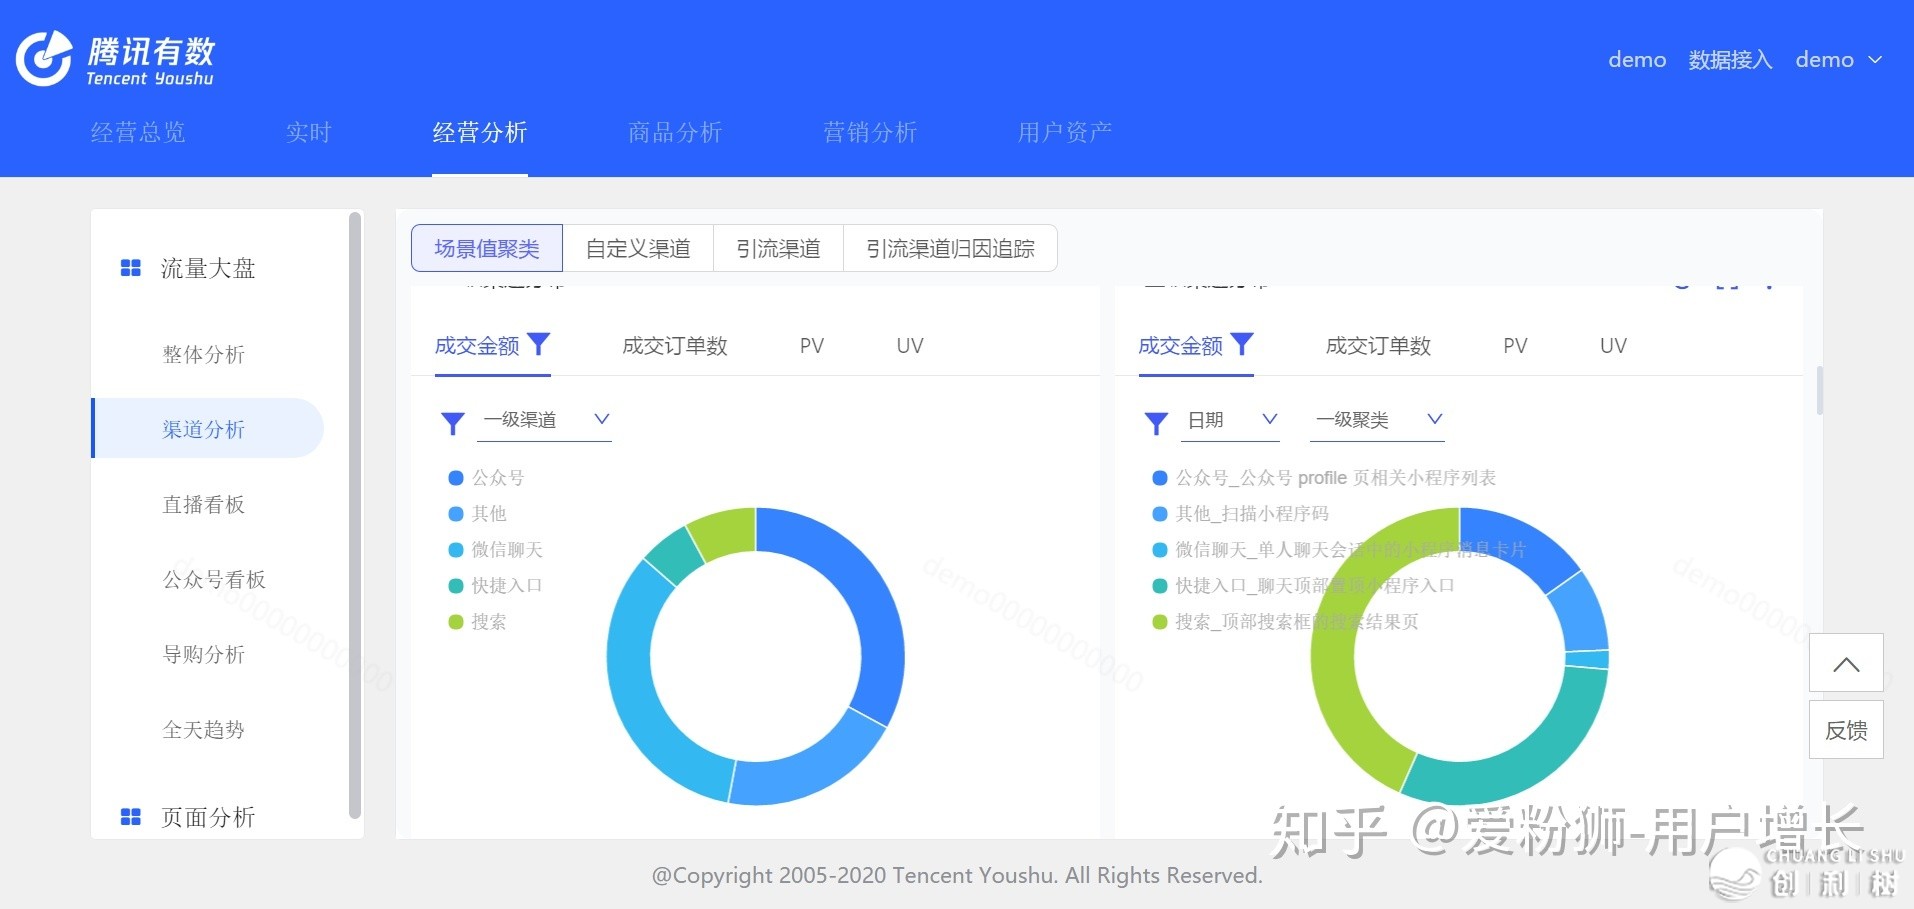This screenshot has width=1914, height=909.
Task: Click filter icon beside right 成交金额 tab
Action: (1242, 345)
